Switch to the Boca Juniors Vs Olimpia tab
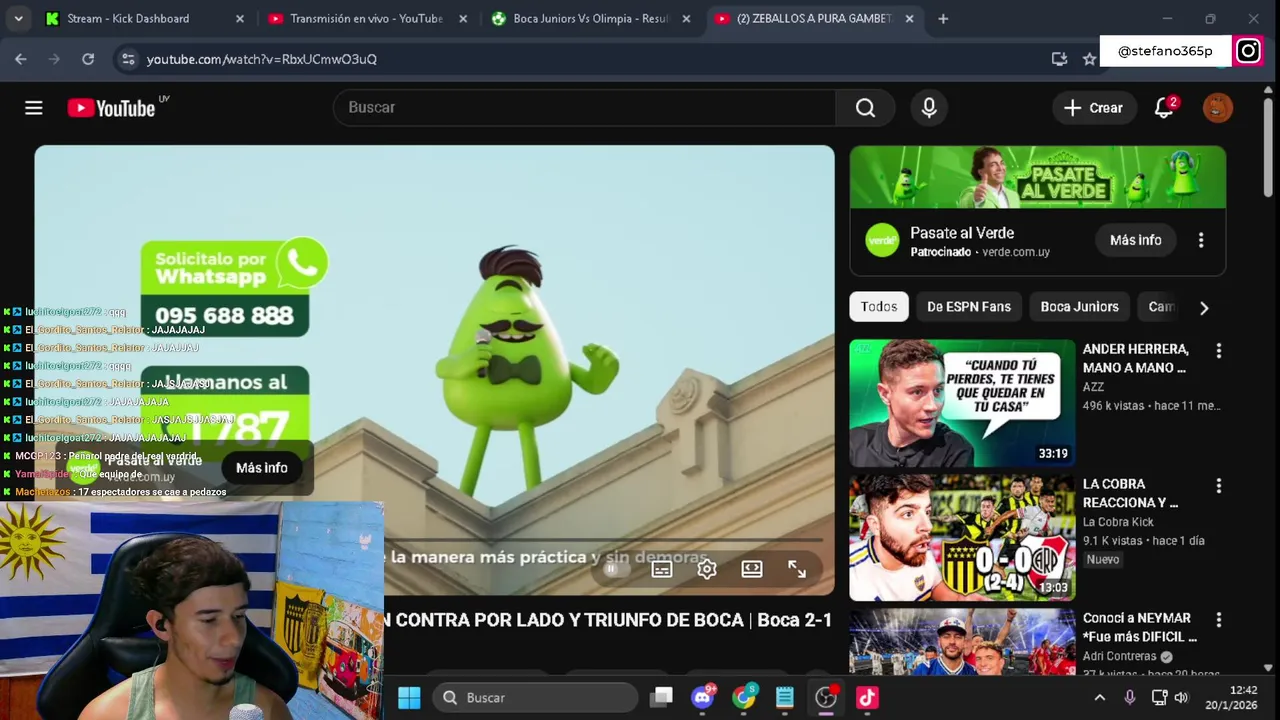Image resolution: width=1280 pixels, height=720 pixels. (x=588, y=18)
